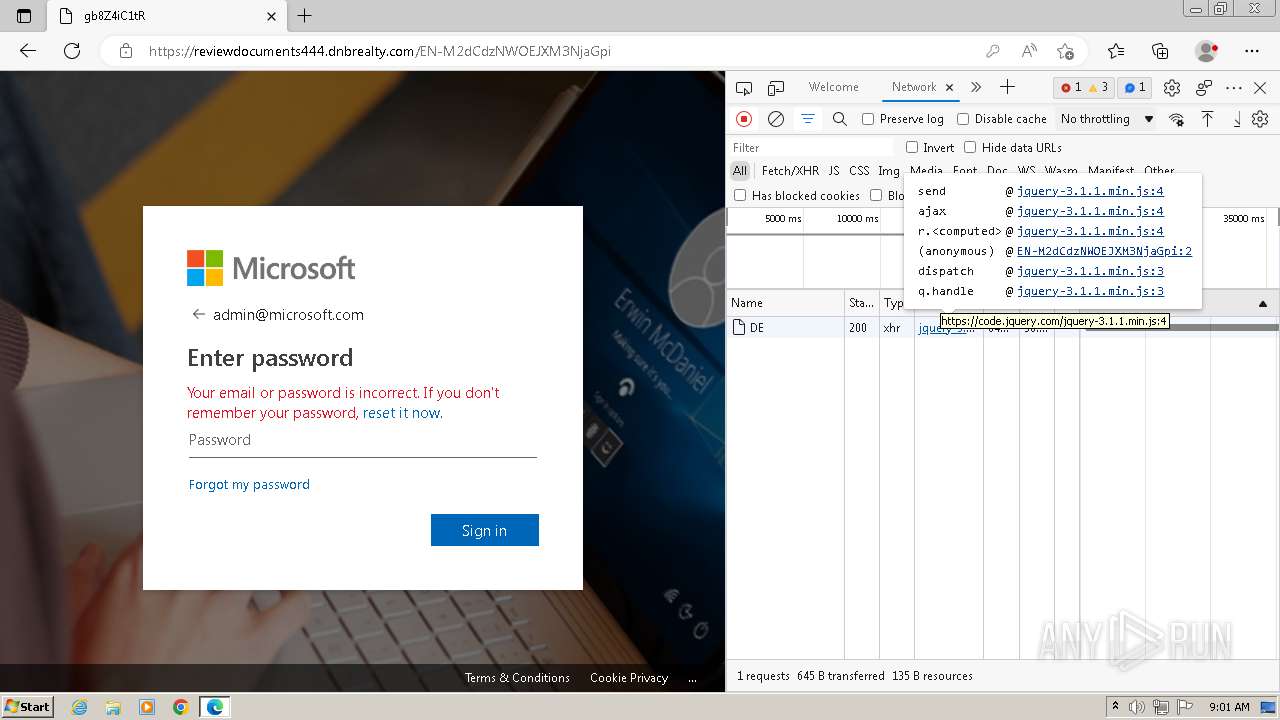Screen dimensions: 1280x720
Task: Open Network panel settings gear
Action: (1260, 119)
